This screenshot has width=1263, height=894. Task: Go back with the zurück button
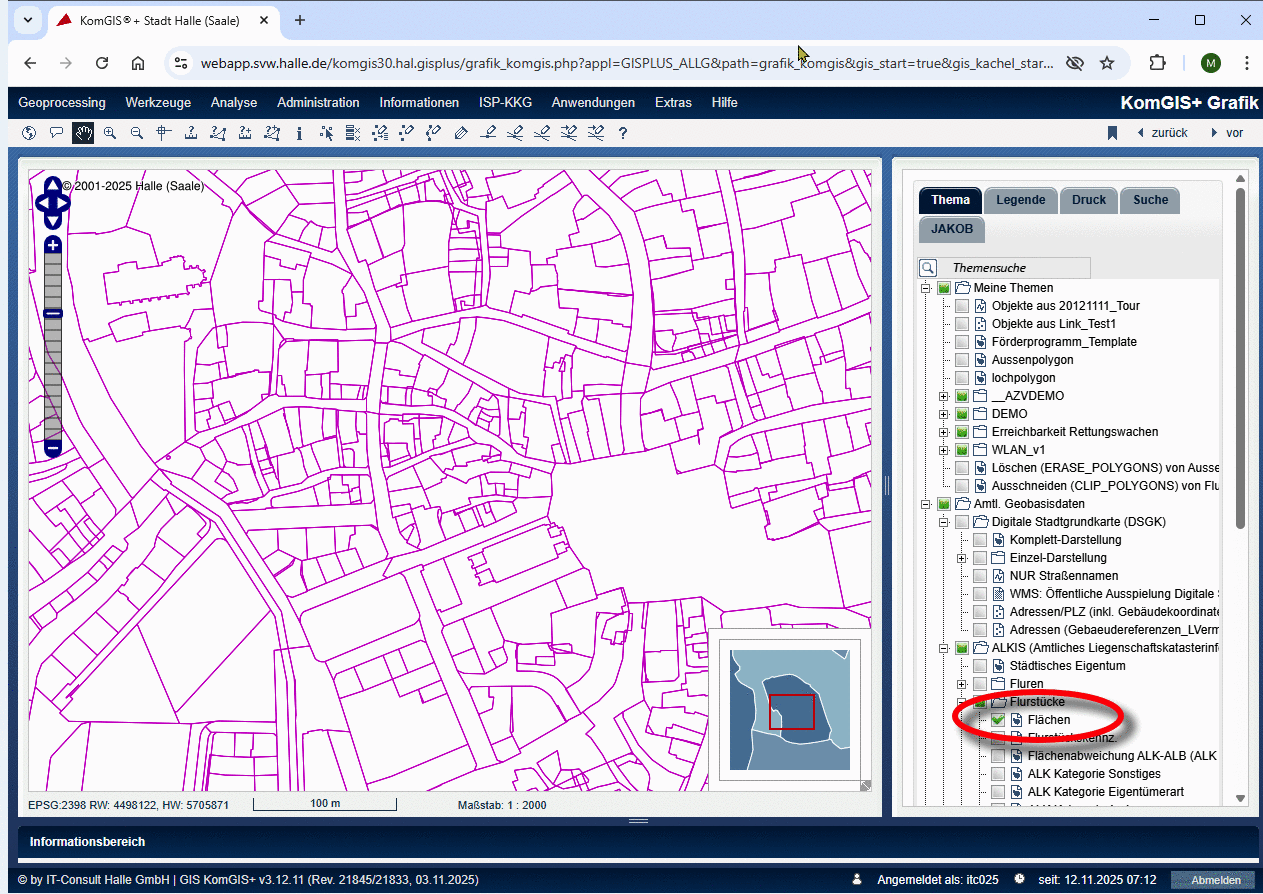pos(1161,133)
